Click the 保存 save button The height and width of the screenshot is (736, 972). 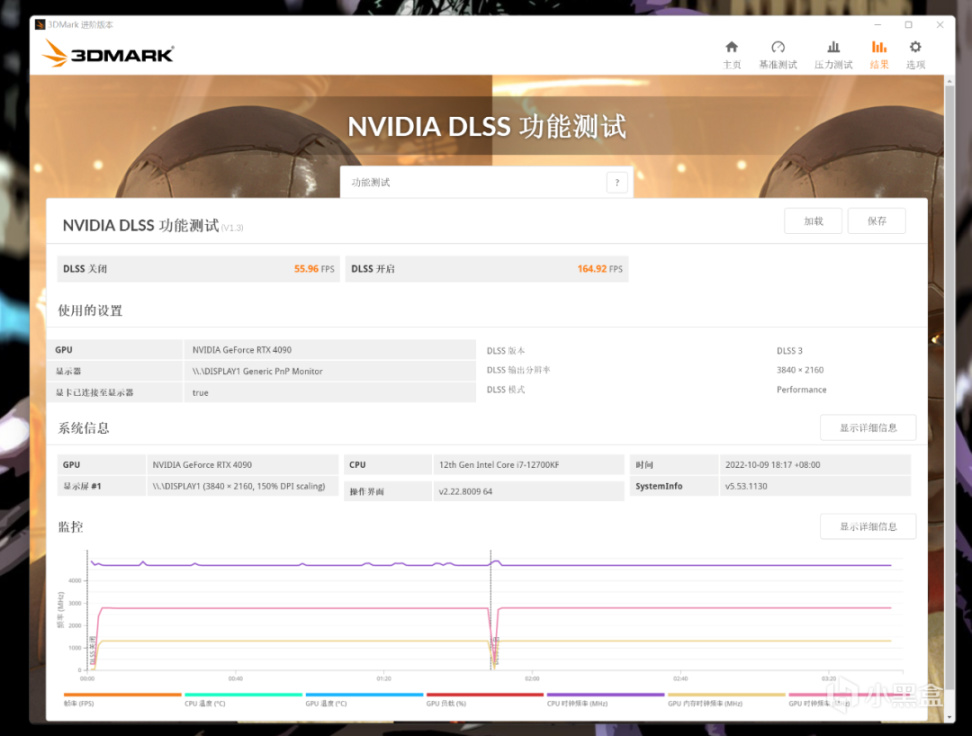coord(877,221)
